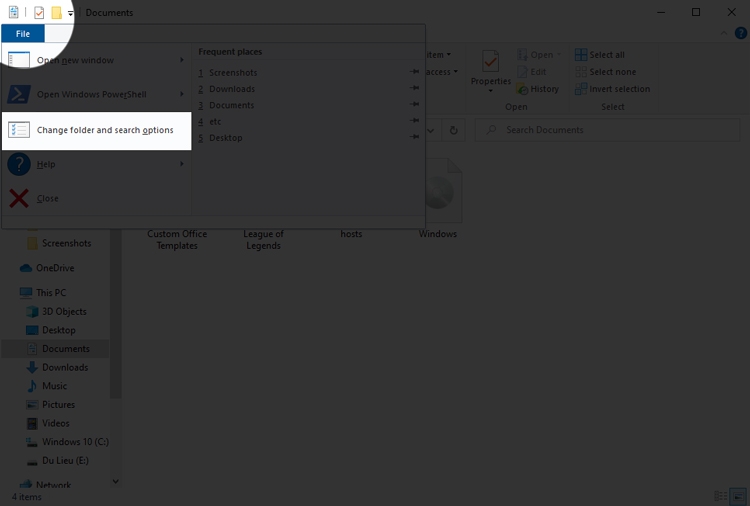Viewport: 750px width, 506px height.
Task: Click the quick access new folder icon
Action: pos(56,12)
